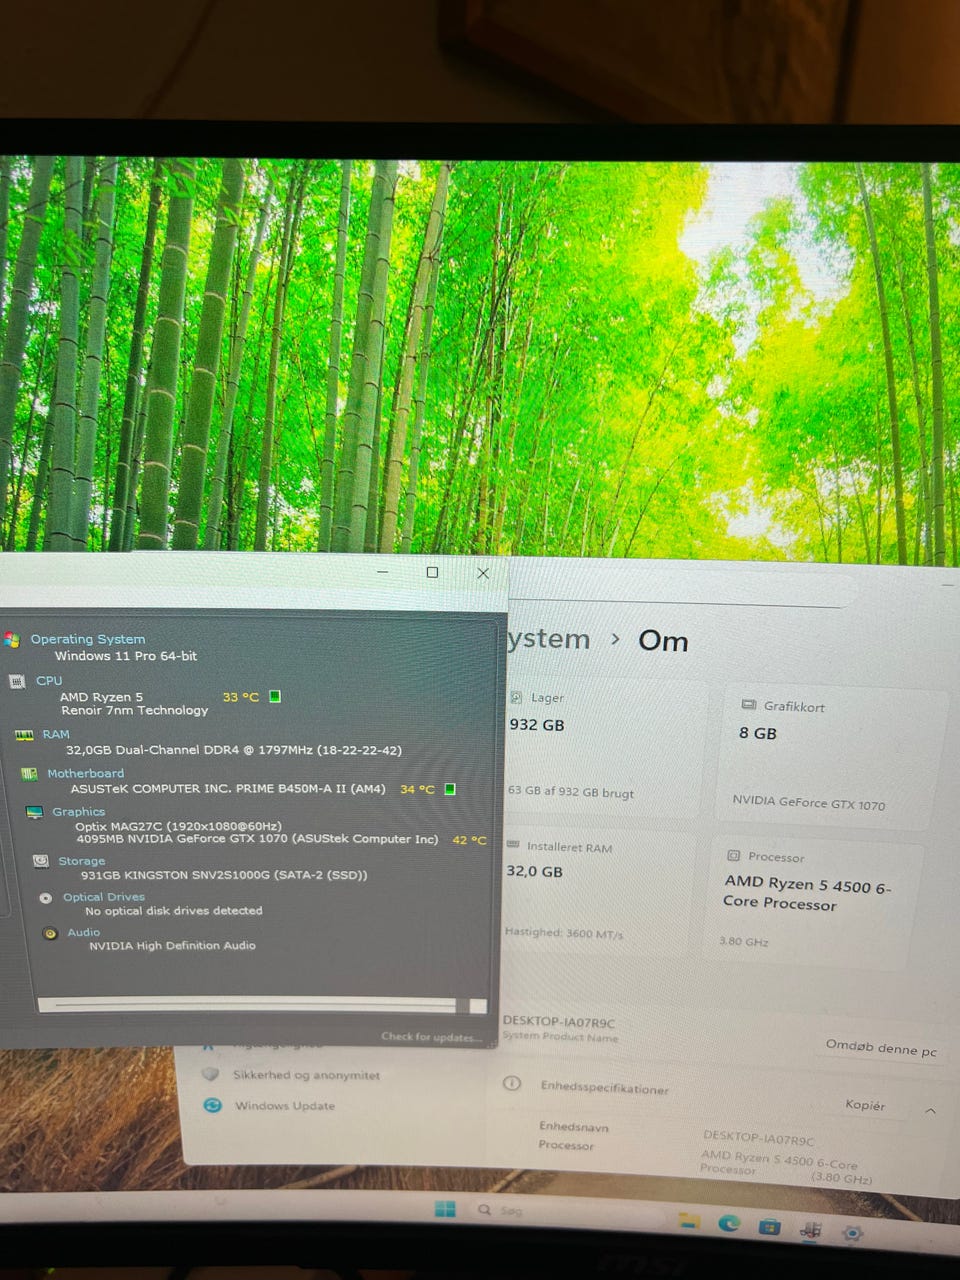This screenshot has width=960, height=1280.
Task: Click the DESKTOP-IA07R9C name above System Product Name
Action: pyautogui.click(x=558, y=1021)
